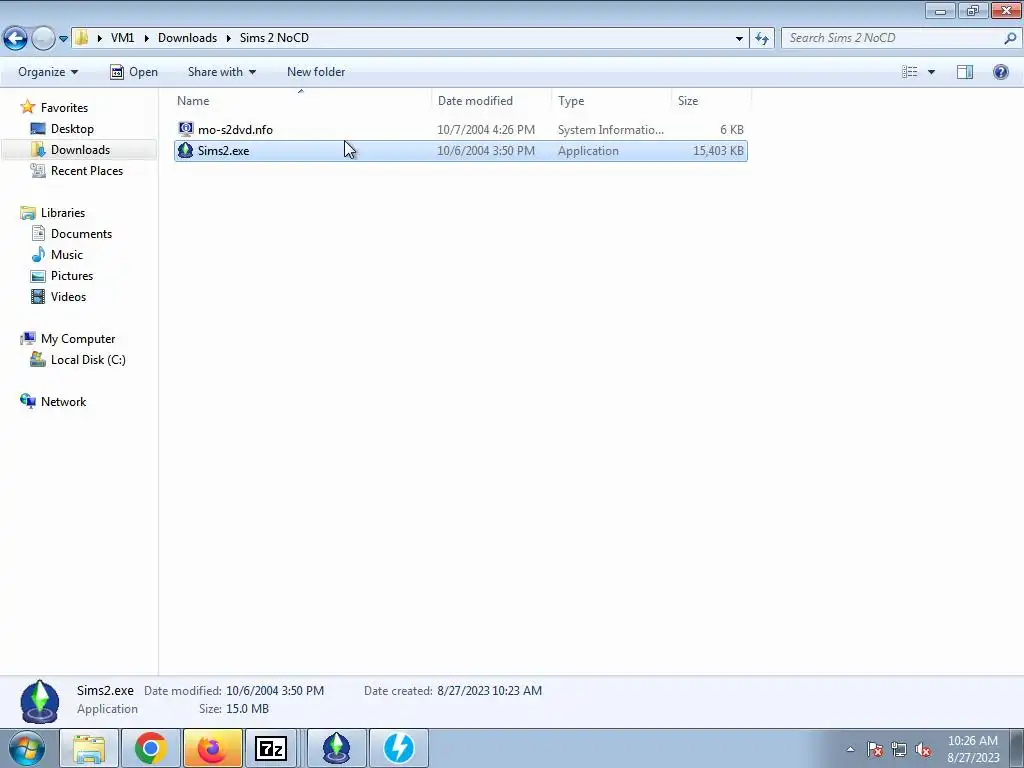The image size is (1024, 768).
Task: Open the Videos library
Action: tap(69, 296)
